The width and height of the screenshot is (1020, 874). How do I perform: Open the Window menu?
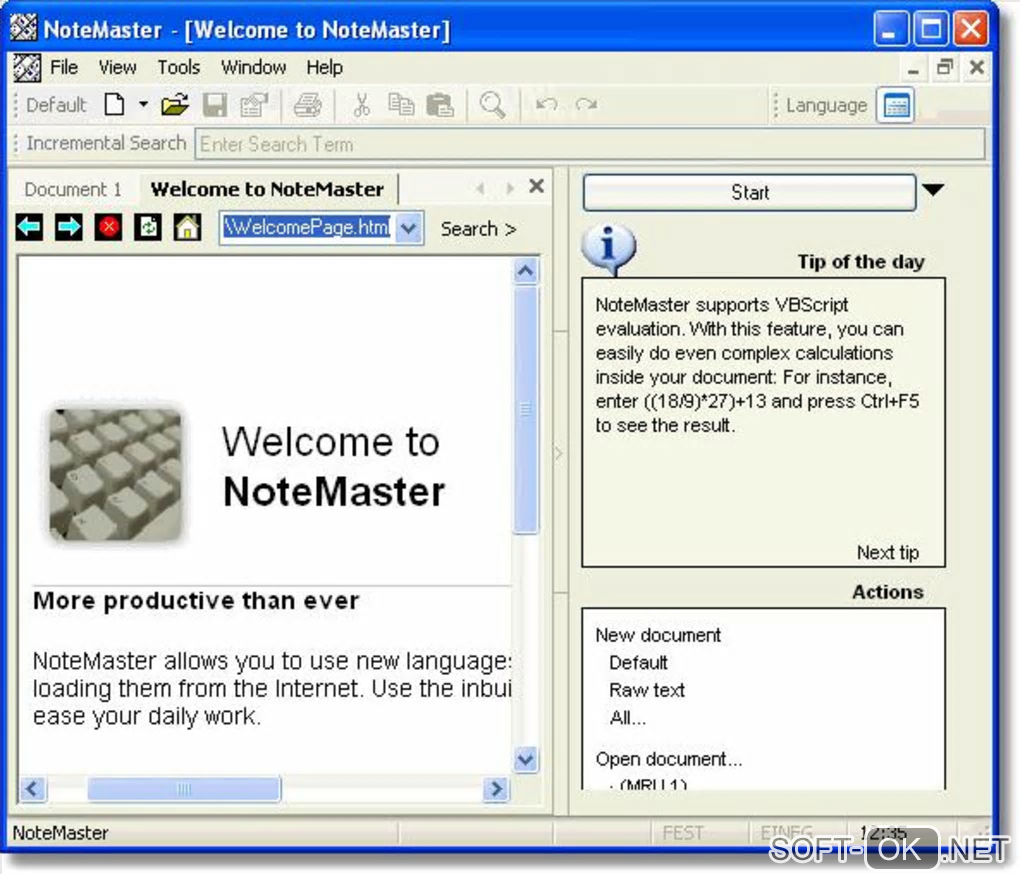coord(253,67)
